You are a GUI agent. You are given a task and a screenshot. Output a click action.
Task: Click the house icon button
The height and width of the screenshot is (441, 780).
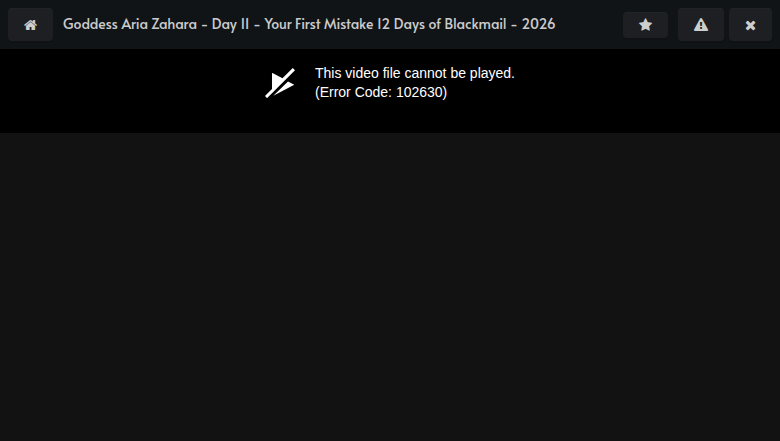[30, 24]
